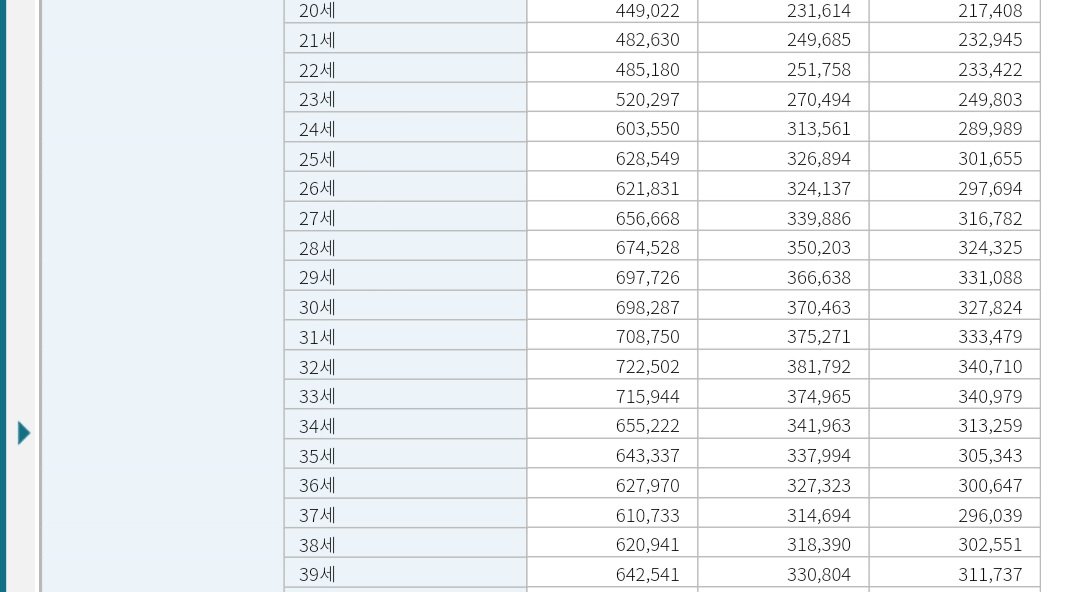Click the cell showing 251,758
Viewport: 1080px width, 592px height.
819,70
